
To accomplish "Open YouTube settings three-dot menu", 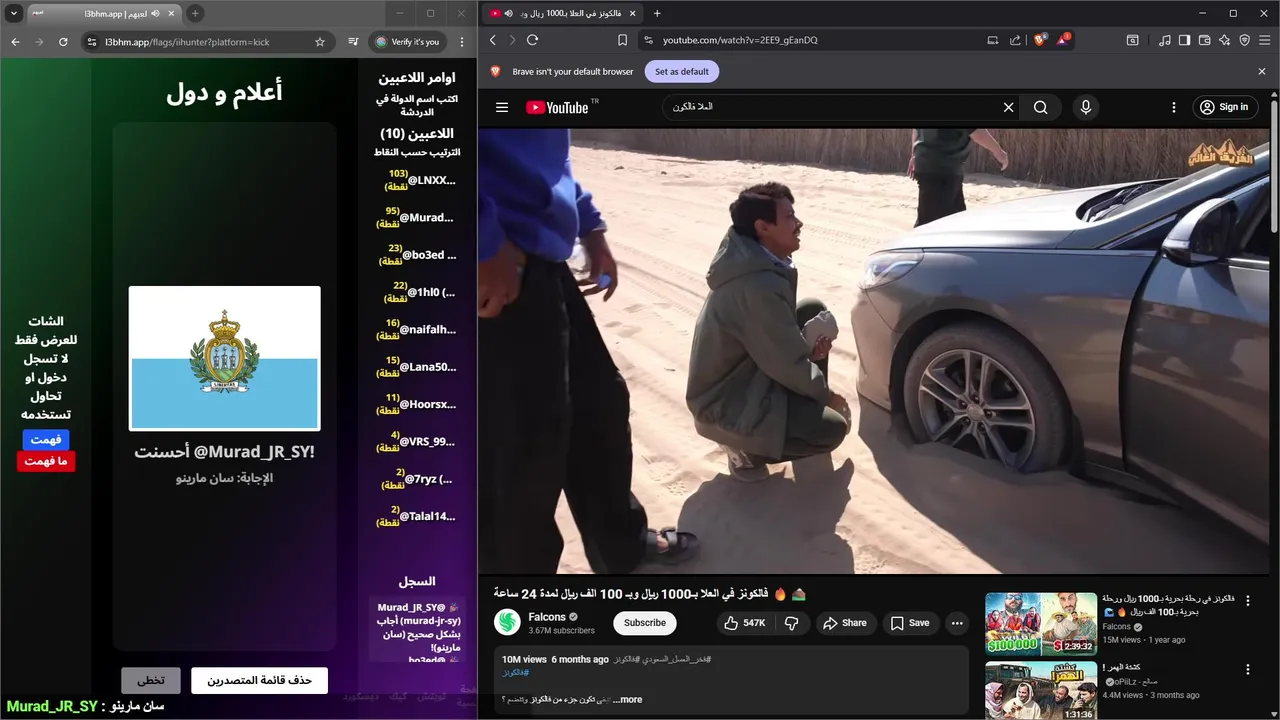I will coord(1174,107).
